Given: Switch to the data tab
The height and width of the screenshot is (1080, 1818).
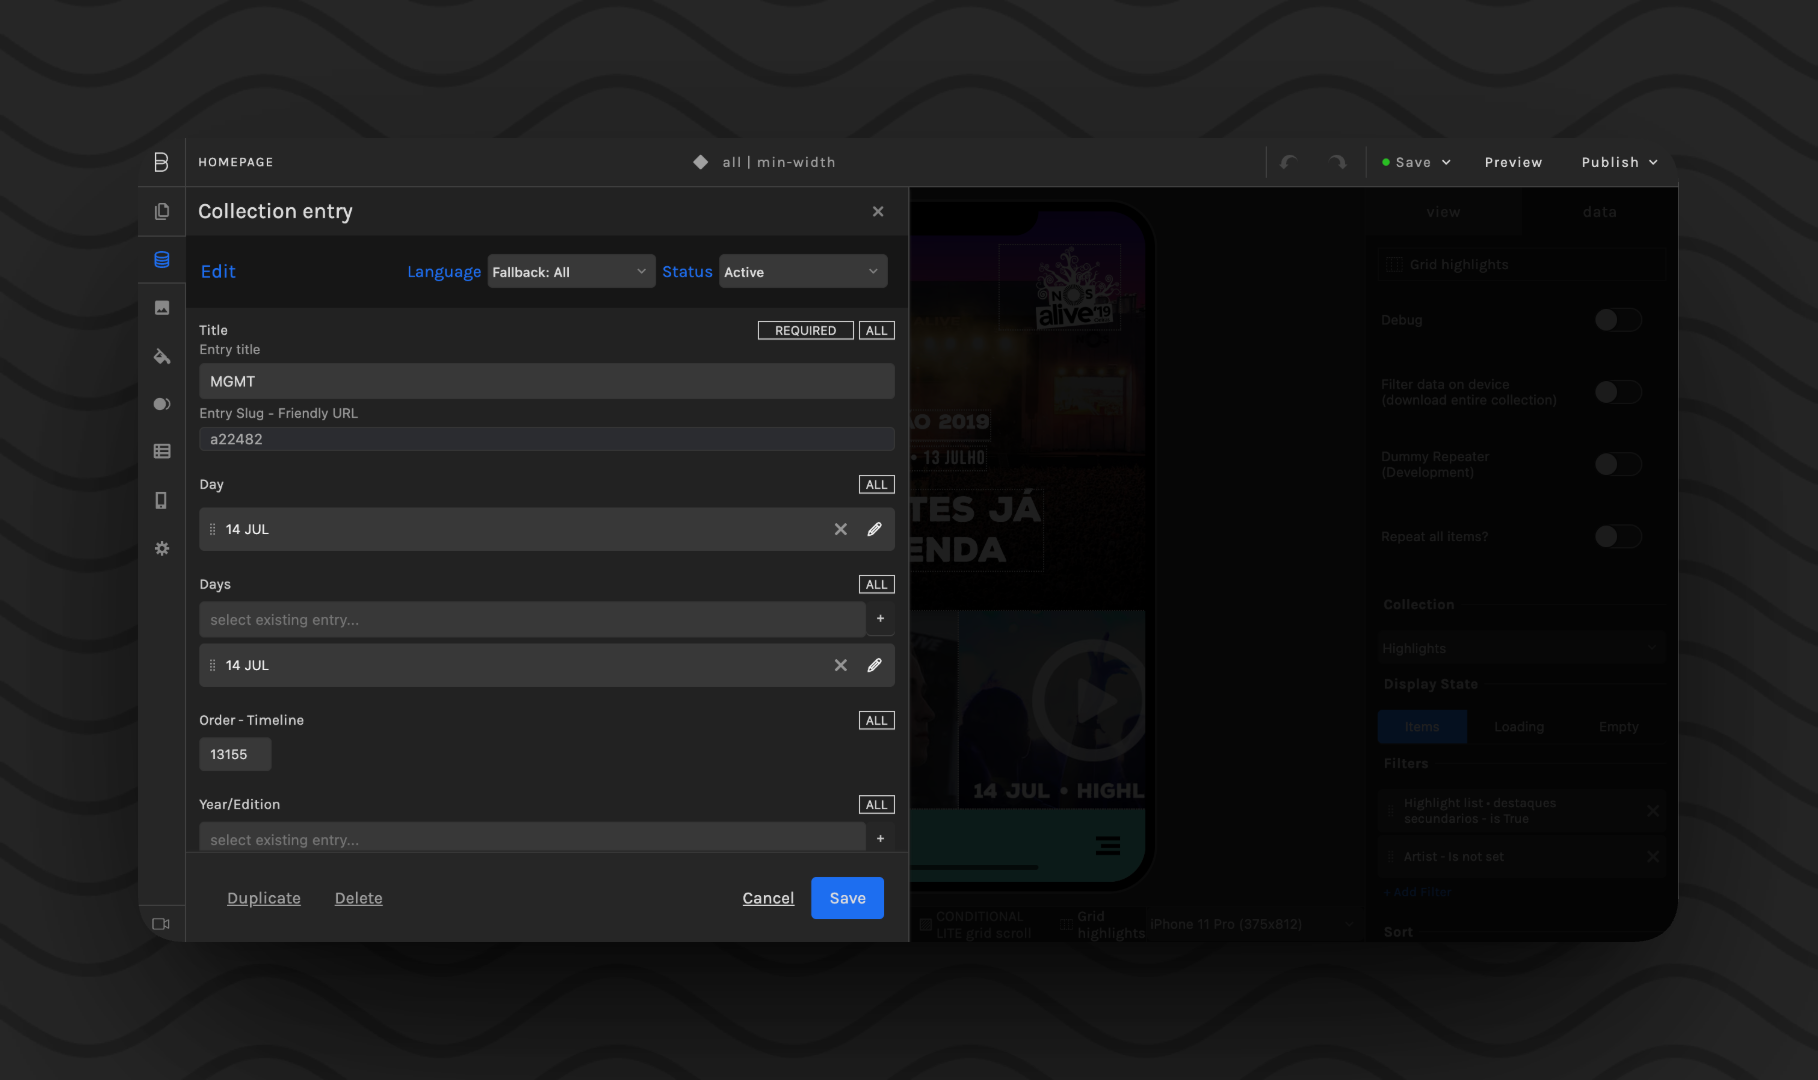Looking at the screenshot, I should (1599, 212).
